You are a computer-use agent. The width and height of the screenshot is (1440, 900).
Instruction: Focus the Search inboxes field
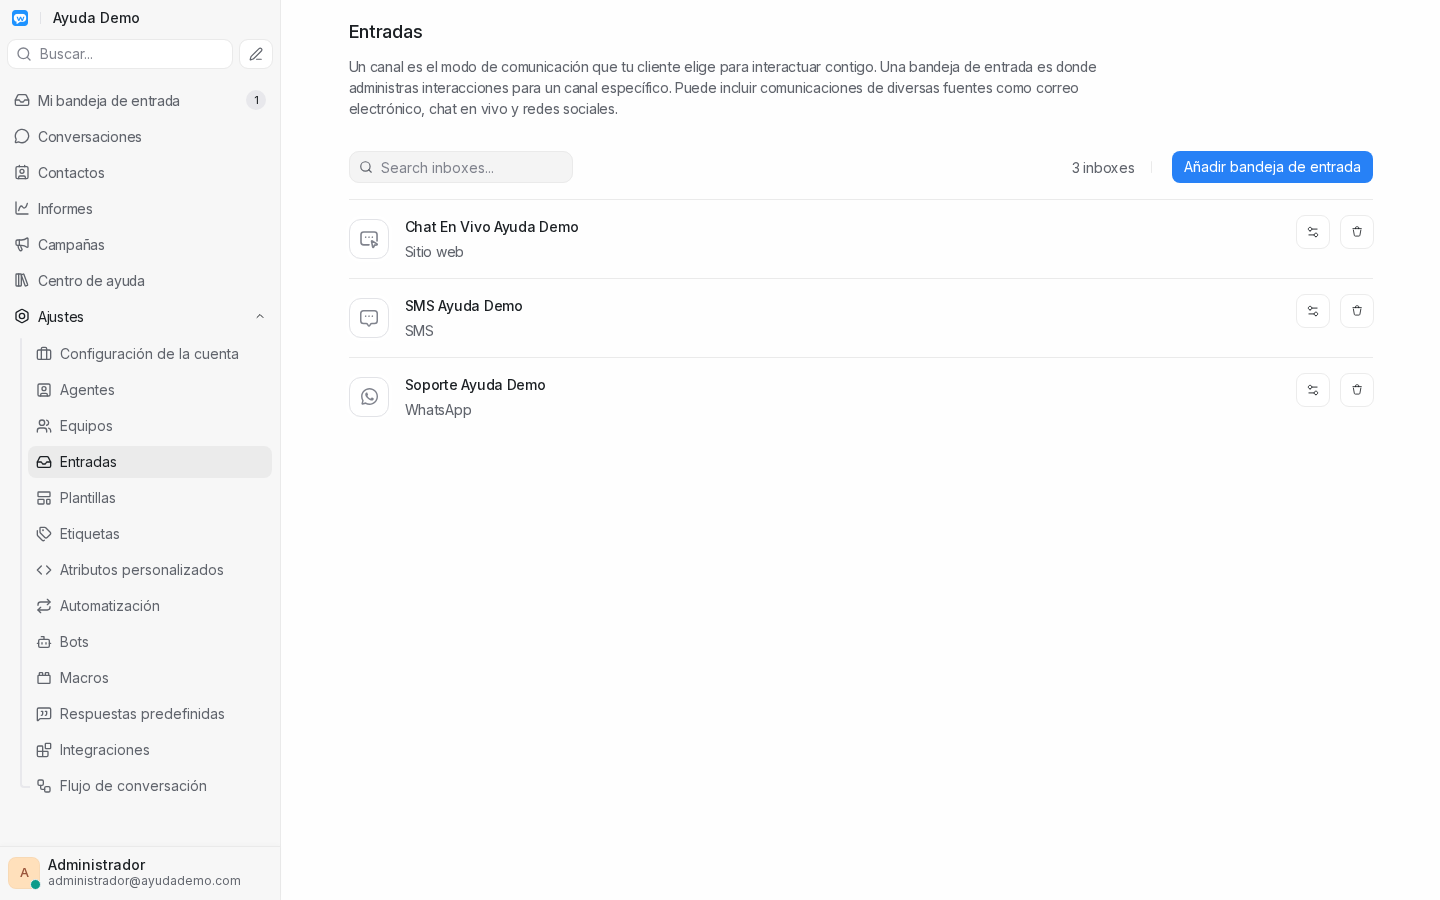(461, 167)
